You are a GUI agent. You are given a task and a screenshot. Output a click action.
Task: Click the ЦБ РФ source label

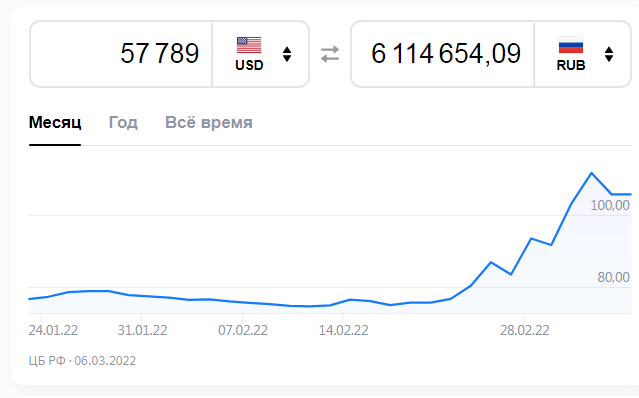coord(47,361)
